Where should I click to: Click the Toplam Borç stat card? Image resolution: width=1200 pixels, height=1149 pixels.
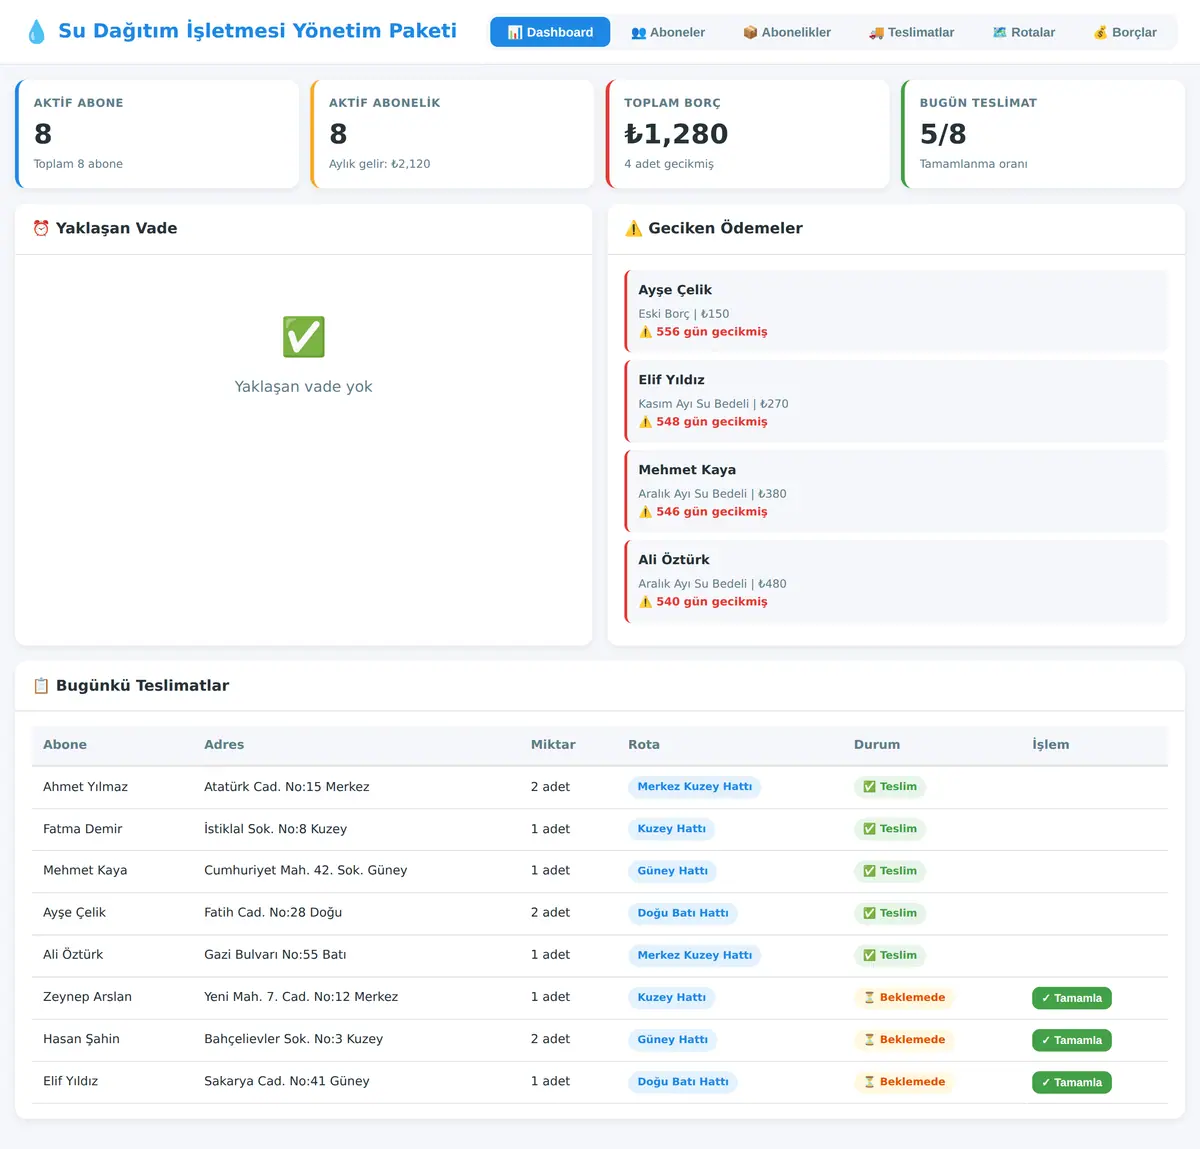[747, 134]
